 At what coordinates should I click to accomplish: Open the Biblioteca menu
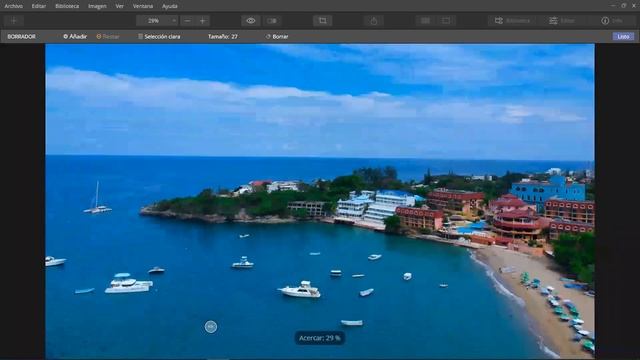click(x=67, y=6)
